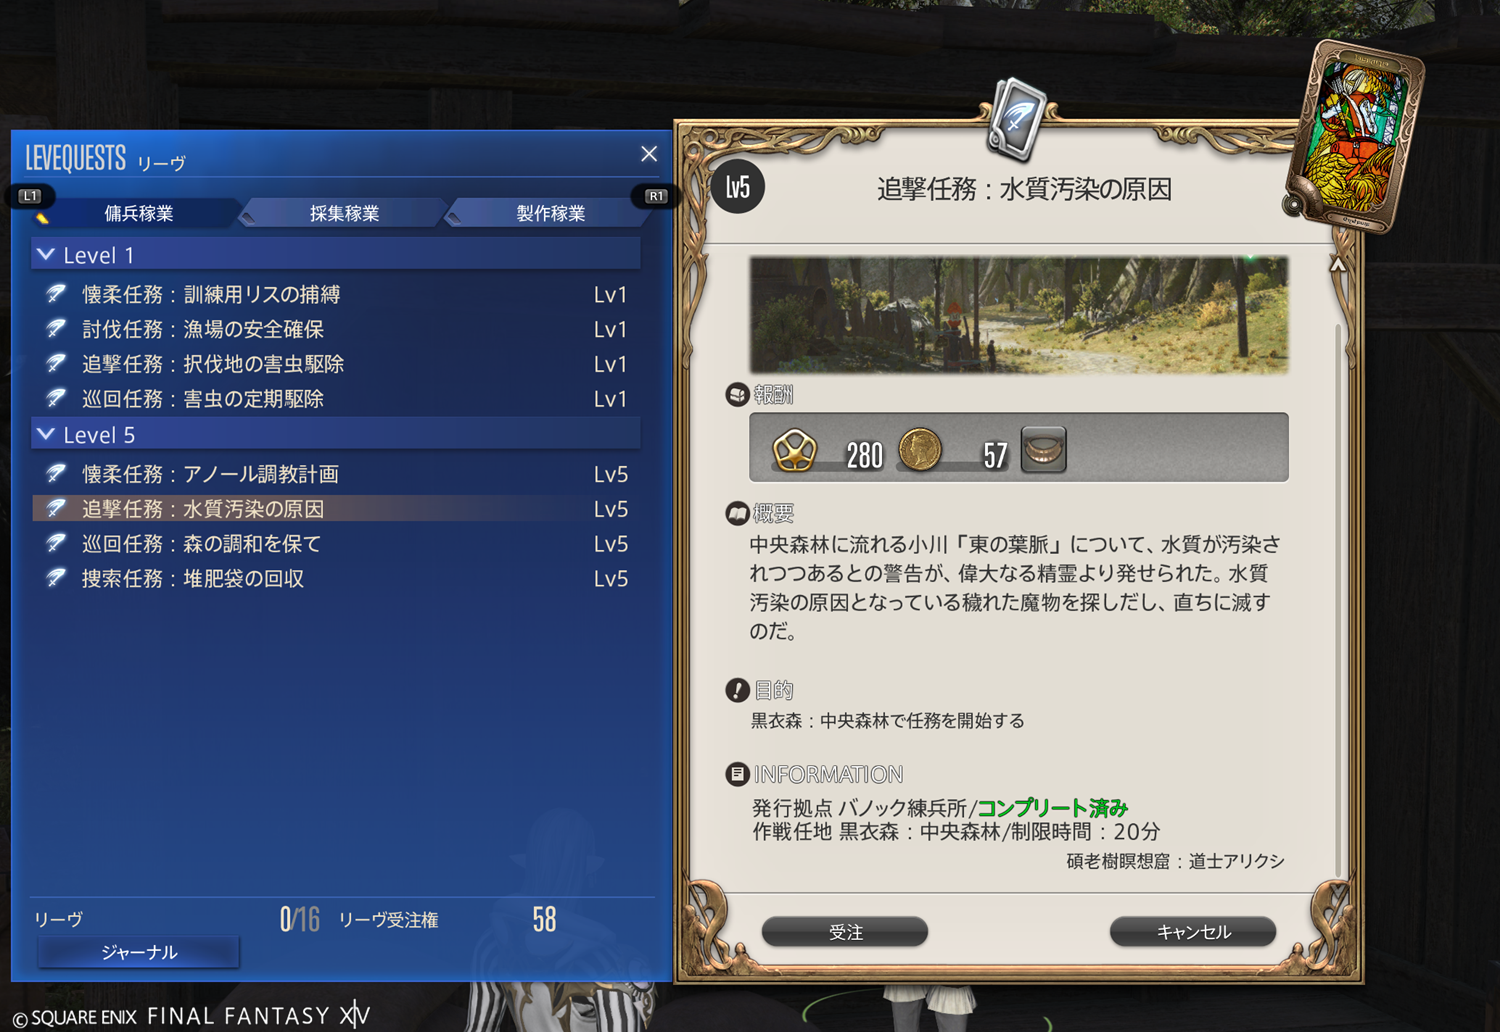The height and width of the screenshot is (1032, 1500).
Task: Click the キャンセル button
Action: pos(1193,932)
